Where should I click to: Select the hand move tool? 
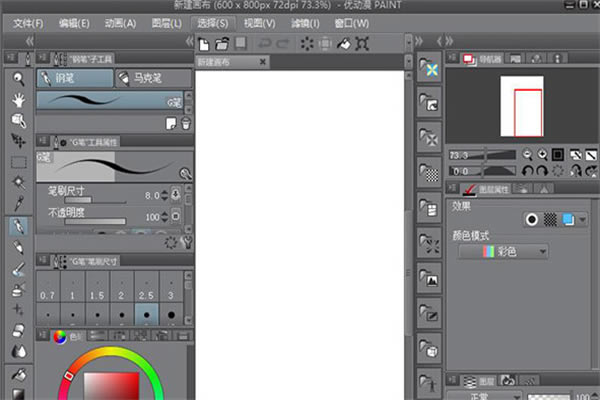18,99
